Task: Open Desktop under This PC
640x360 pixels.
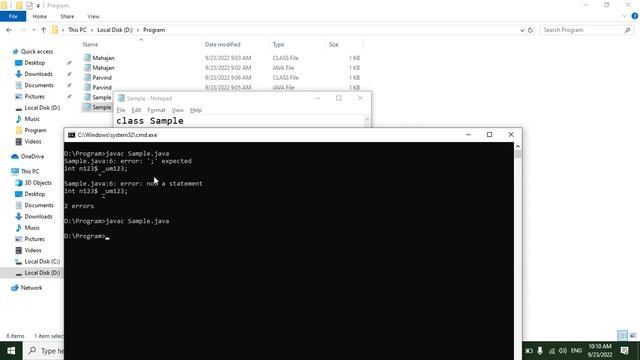Action: tap(34, 194)
